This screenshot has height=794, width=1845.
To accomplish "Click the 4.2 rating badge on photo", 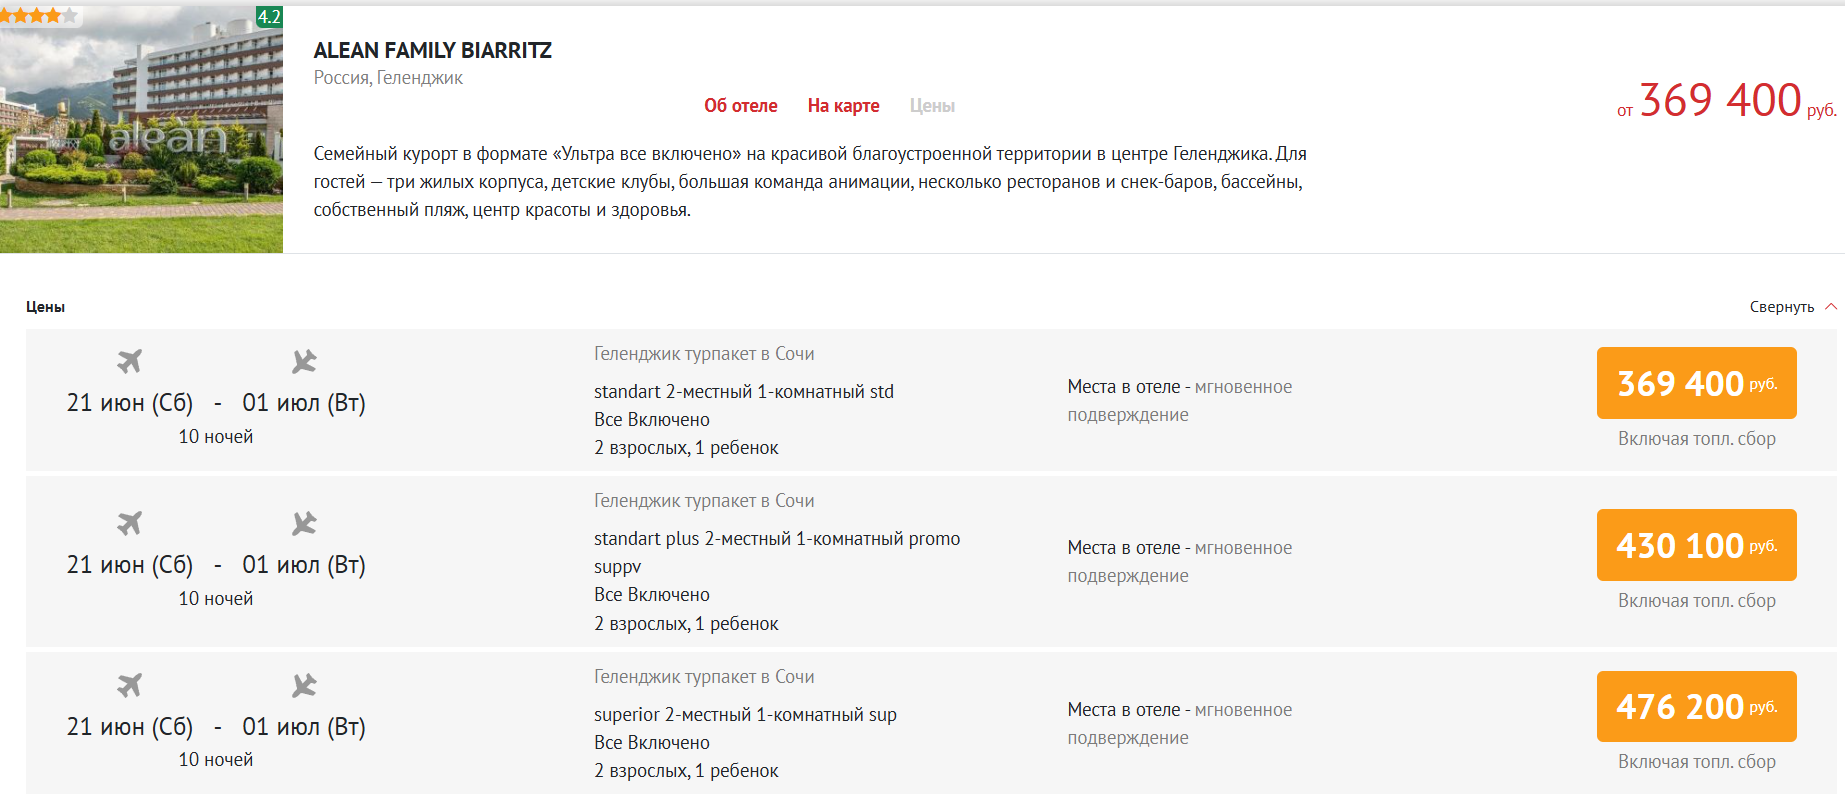I will pos(269,17).
